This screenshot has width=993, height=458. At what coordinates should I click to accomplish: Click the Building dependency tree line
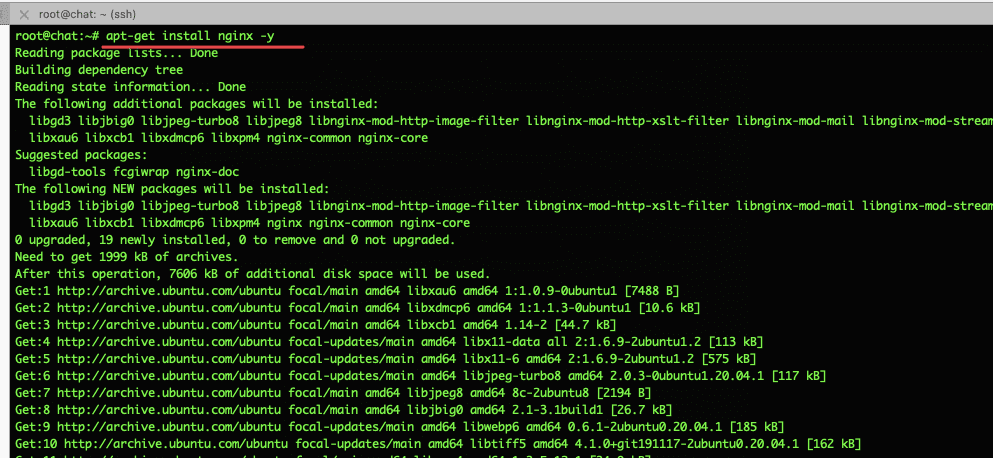pos(99,70)
